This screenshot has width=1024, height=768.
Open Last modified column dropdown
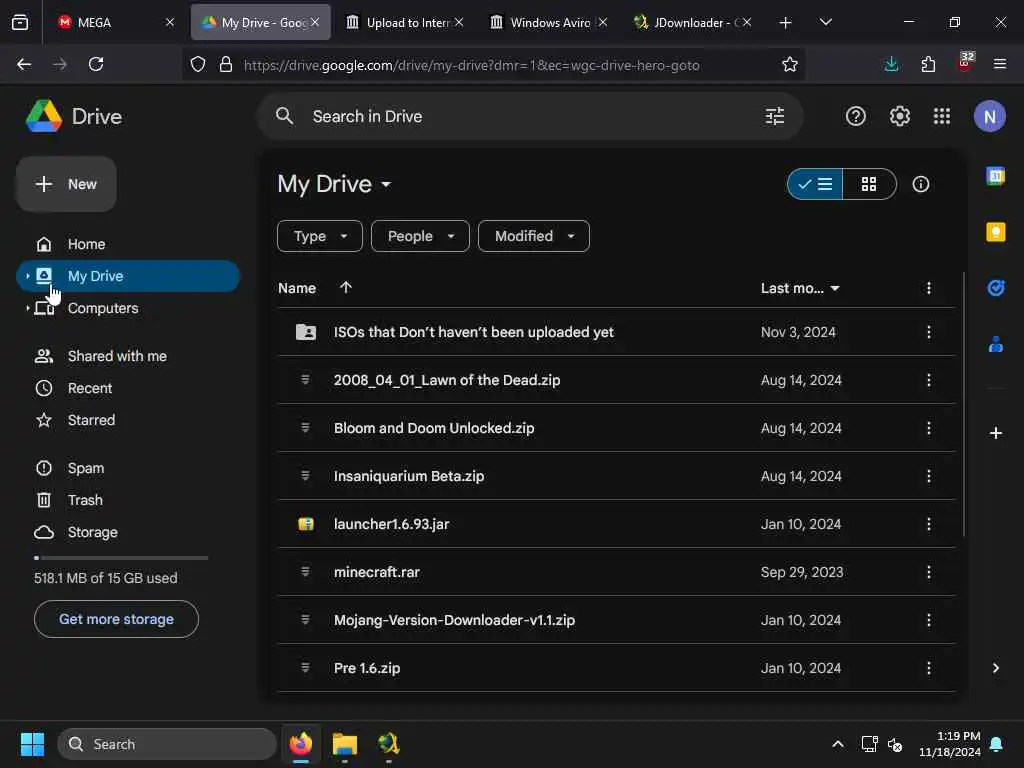click(800, 288)
